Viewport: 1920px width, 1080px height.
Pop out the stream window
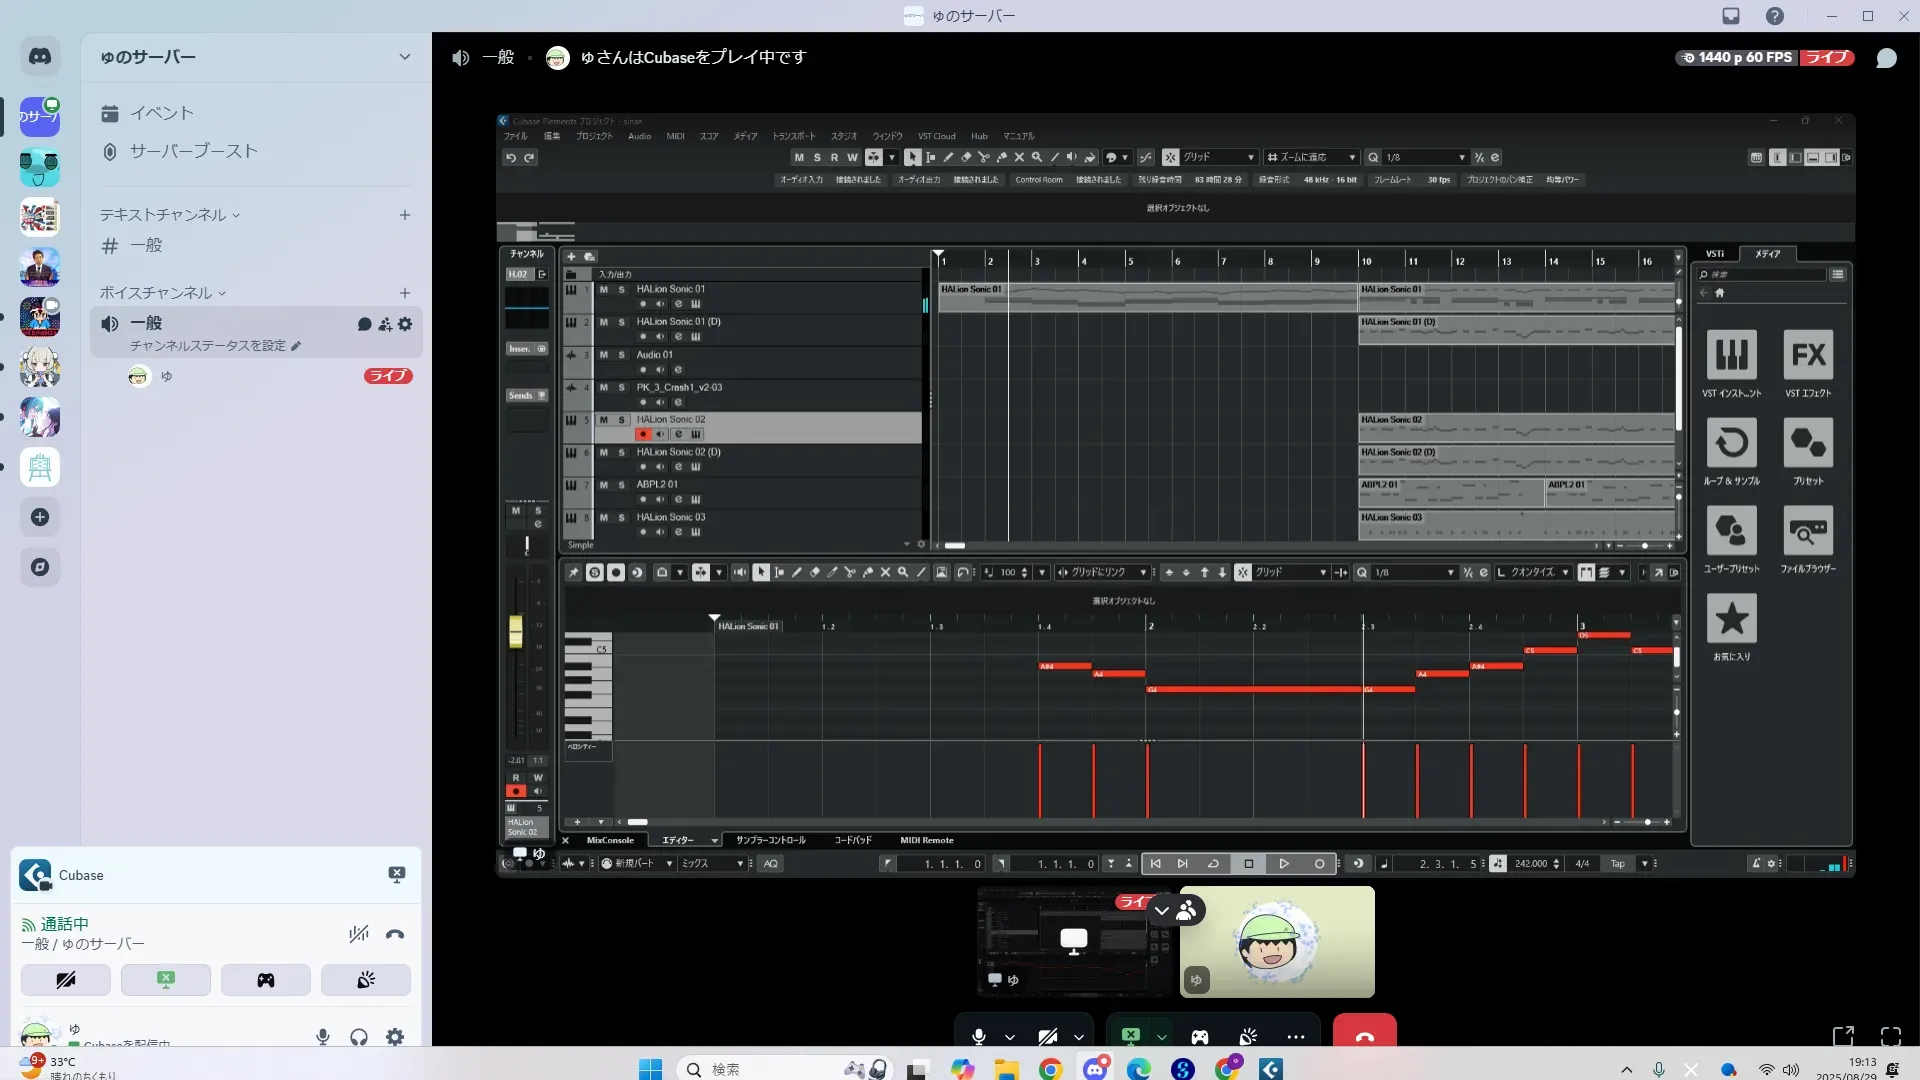1843,1036
